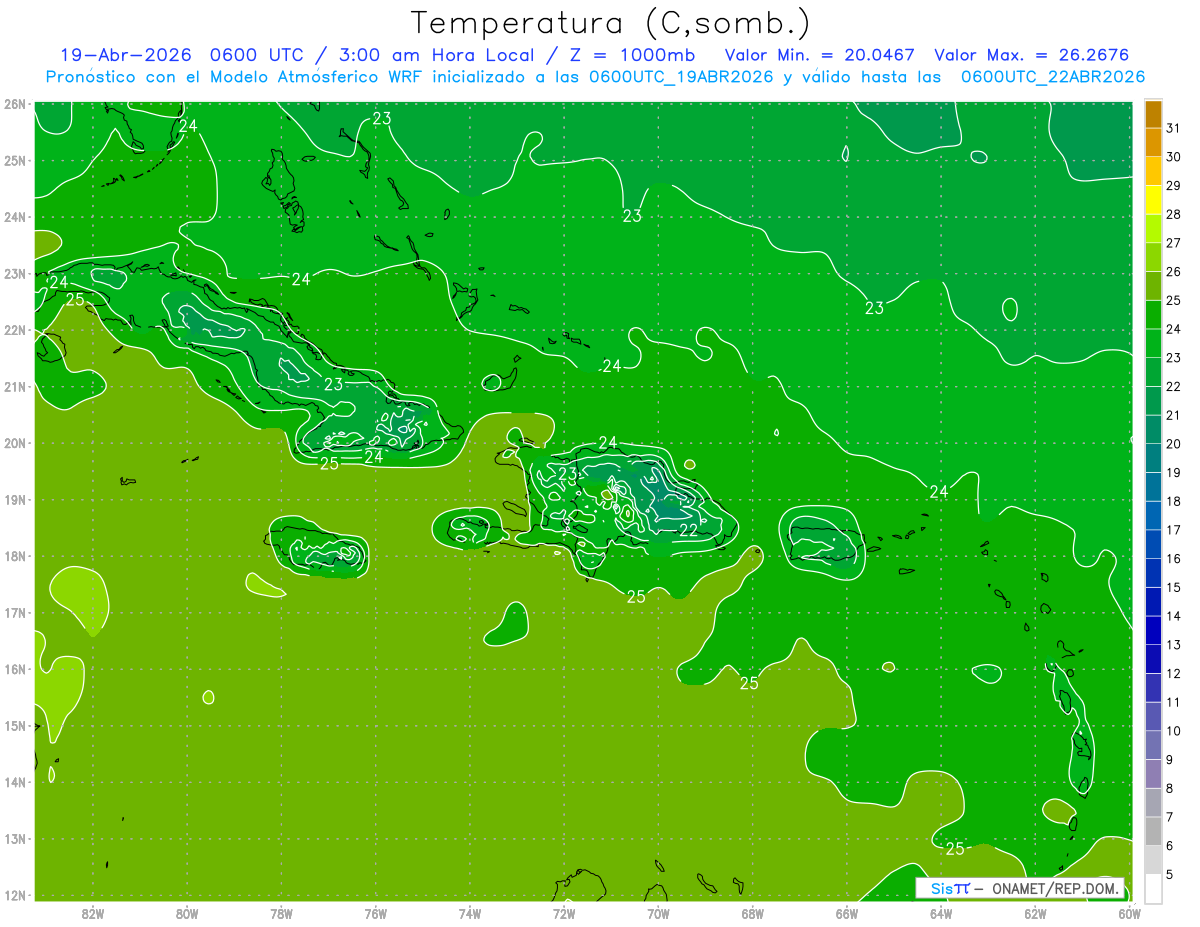Click the 20 label on the color scale
Screen dimensions: 1200x927
(1174, 444)
